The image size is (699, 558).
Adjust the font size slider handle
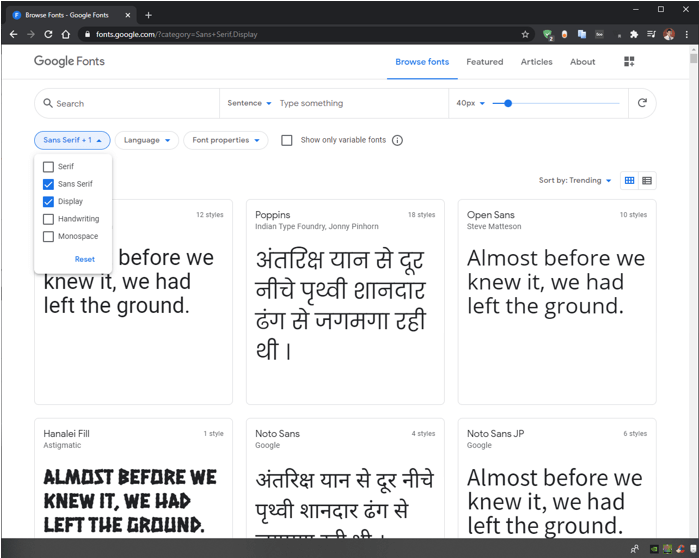tap(508, 103)
